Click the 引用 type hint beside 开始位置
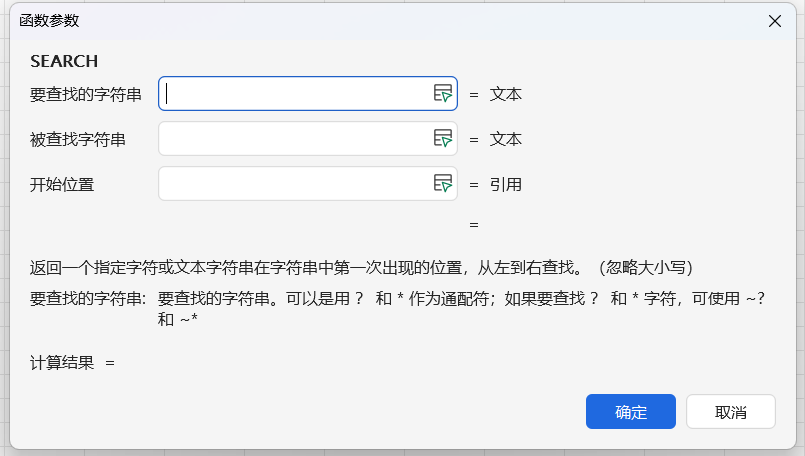This screenshot has height=456, width=805. [x=506, y=184]
